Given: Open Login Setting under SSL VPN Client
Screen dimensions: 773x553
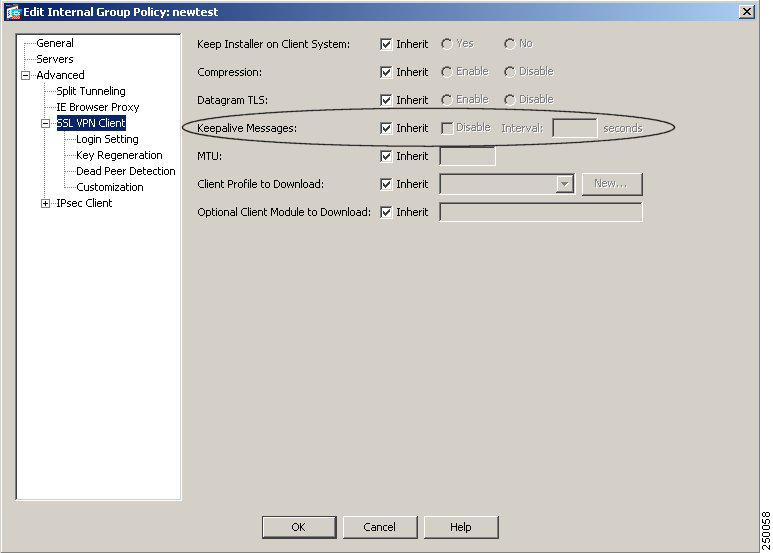Looking at the screenshot, I should pos(107,139).
